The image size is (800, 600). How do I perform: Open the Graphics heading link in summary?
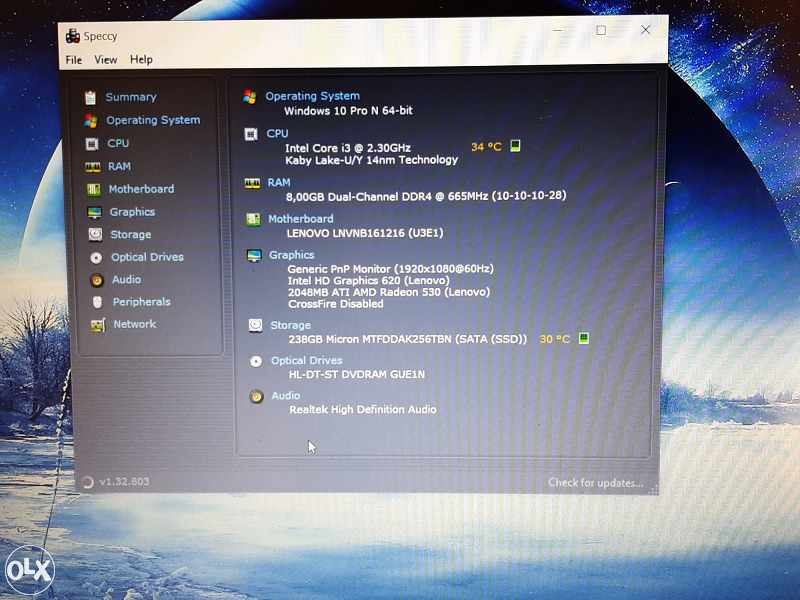tap(292, 255)
